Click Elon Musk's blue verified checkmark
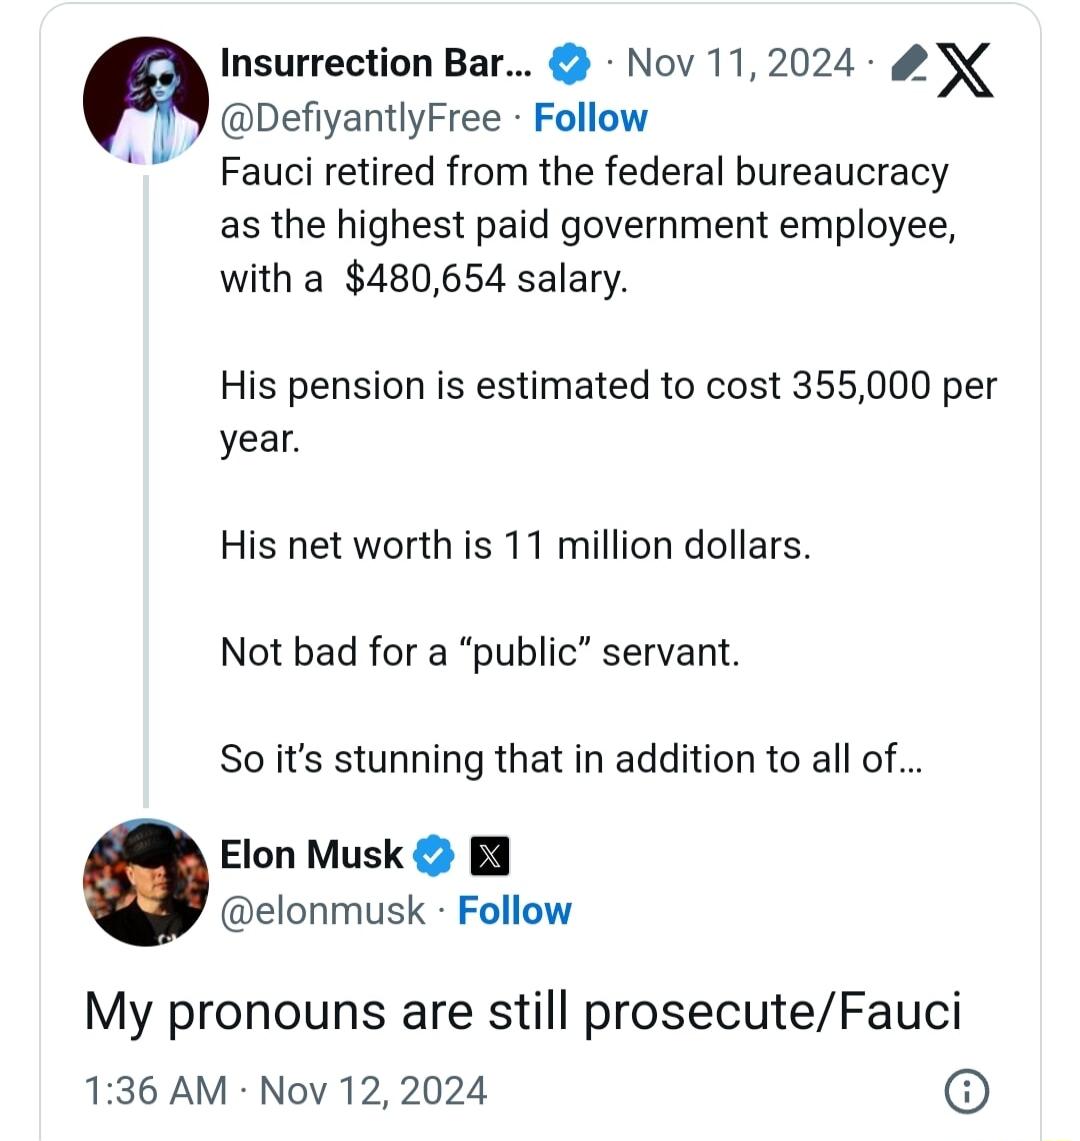 434,855
